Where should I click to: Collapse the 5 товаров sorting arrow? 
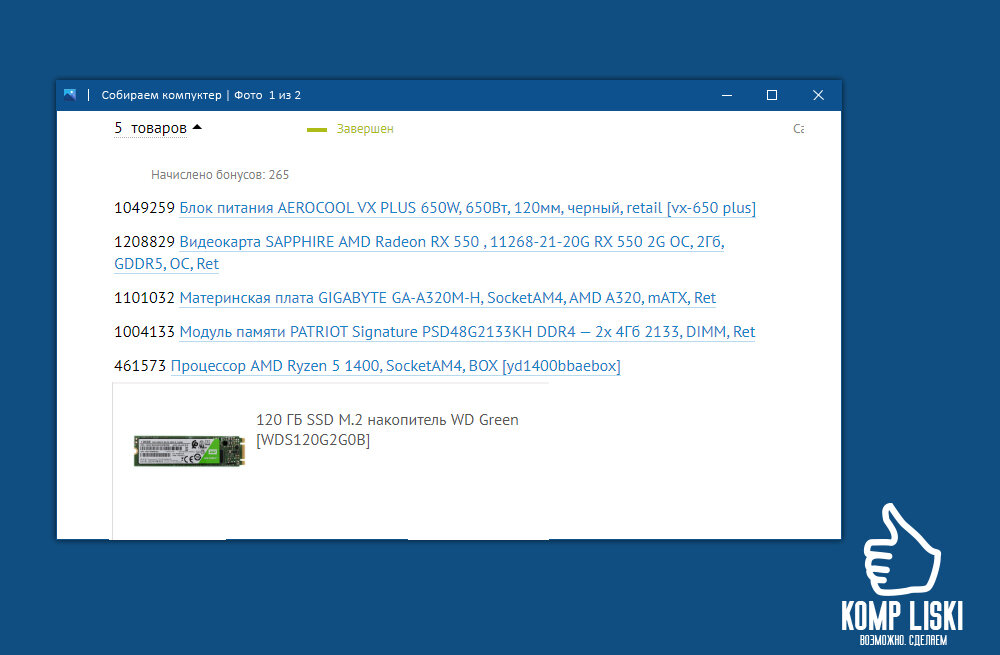click(x=196, y=127)
